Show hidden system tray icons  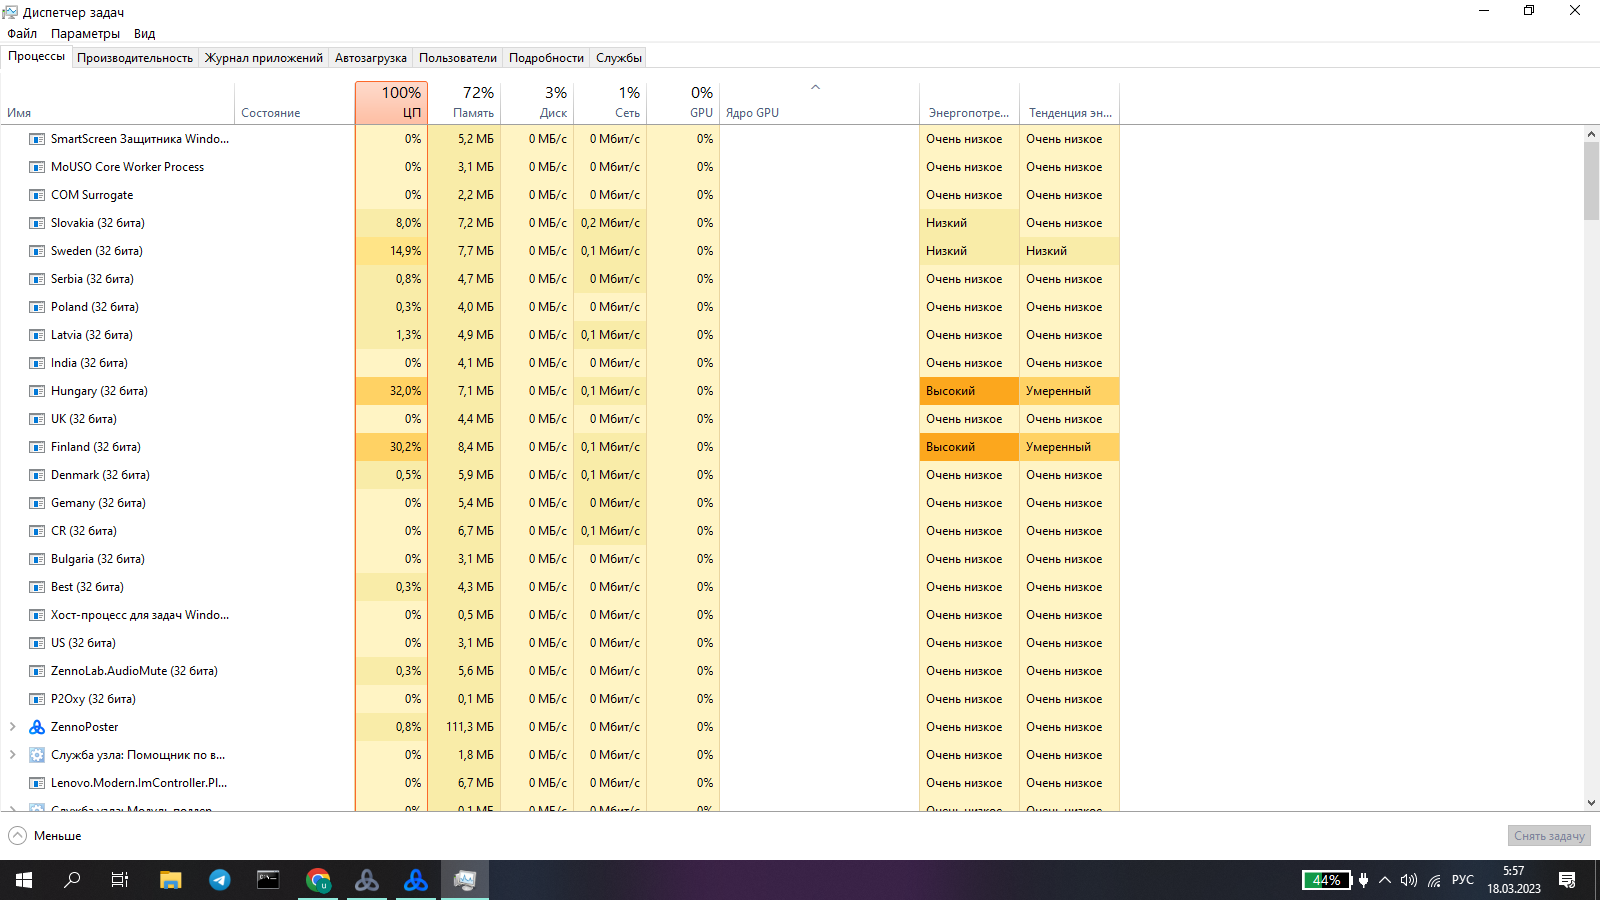coord(1385,880)
